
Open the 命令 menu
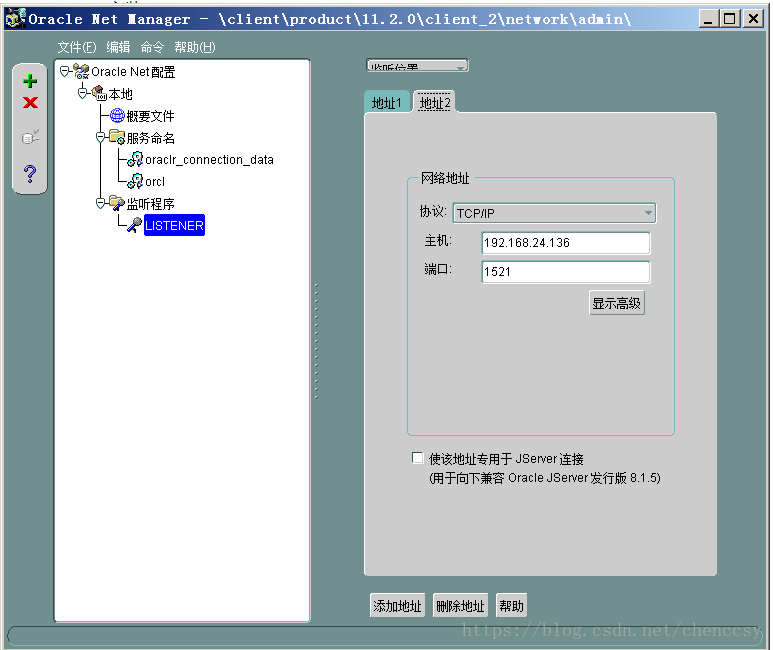click(x=152, y=48)
